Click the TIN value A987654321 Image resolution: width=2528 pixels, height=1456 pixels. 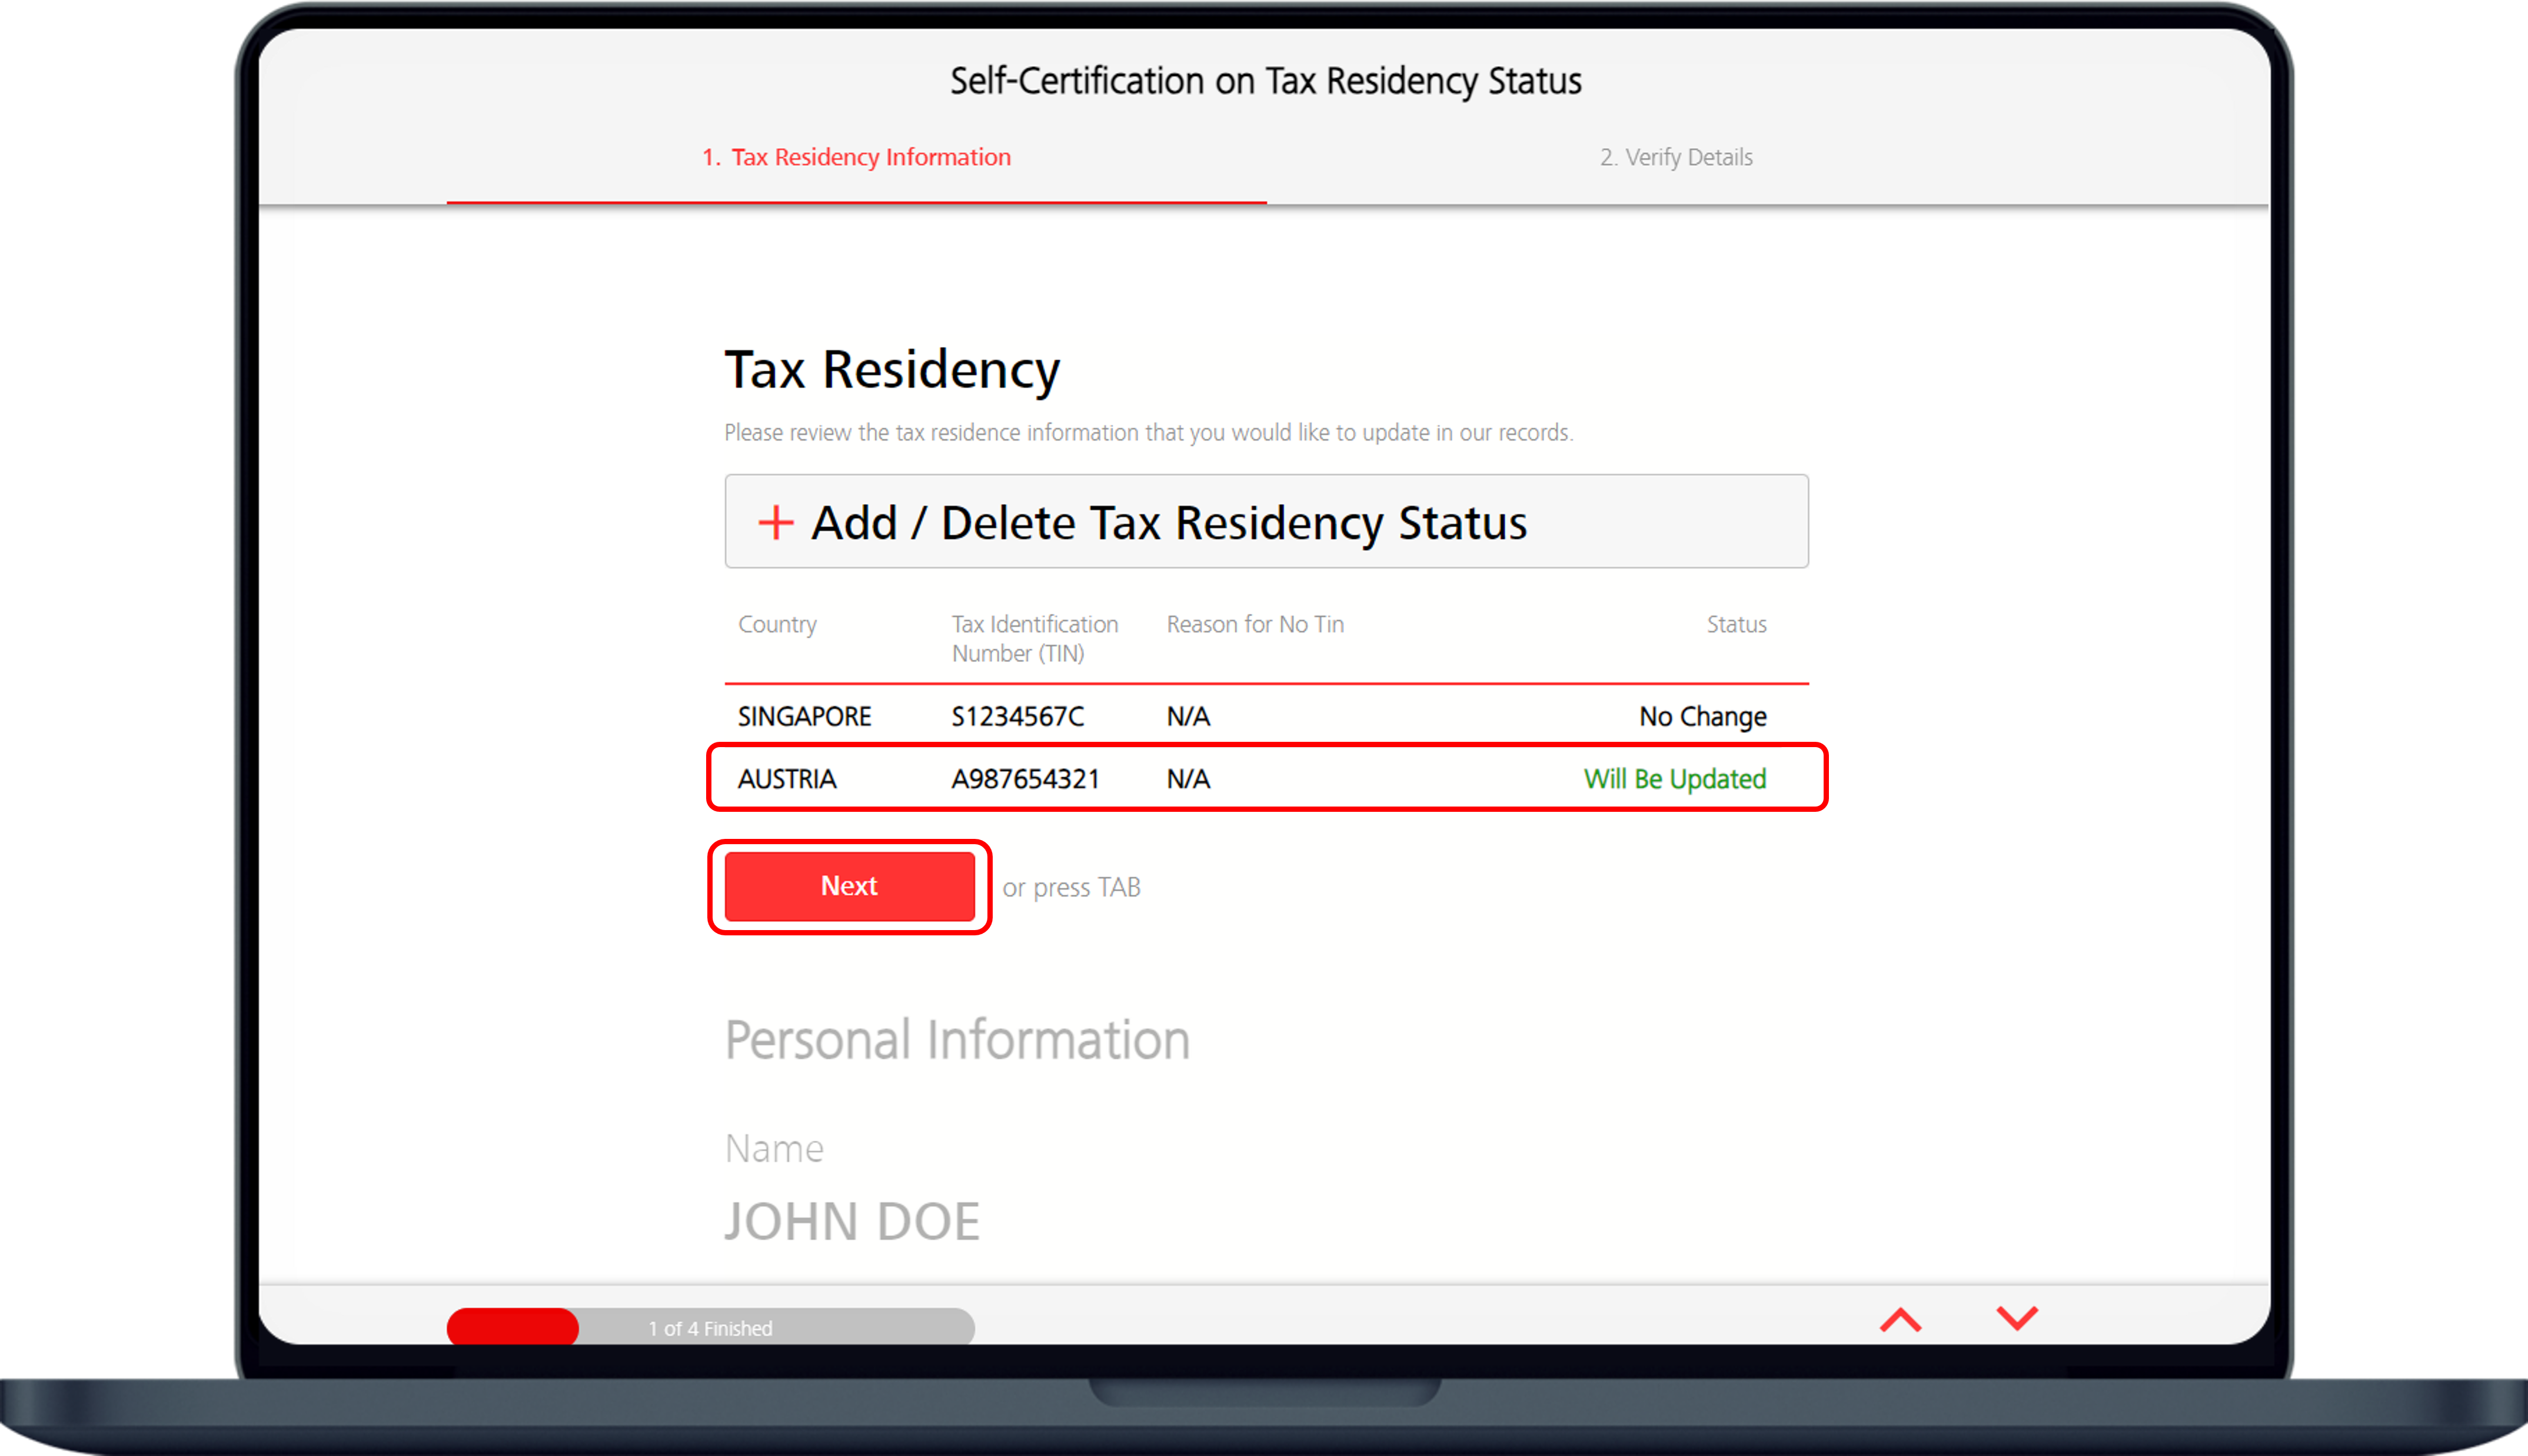pos(1025,779)
